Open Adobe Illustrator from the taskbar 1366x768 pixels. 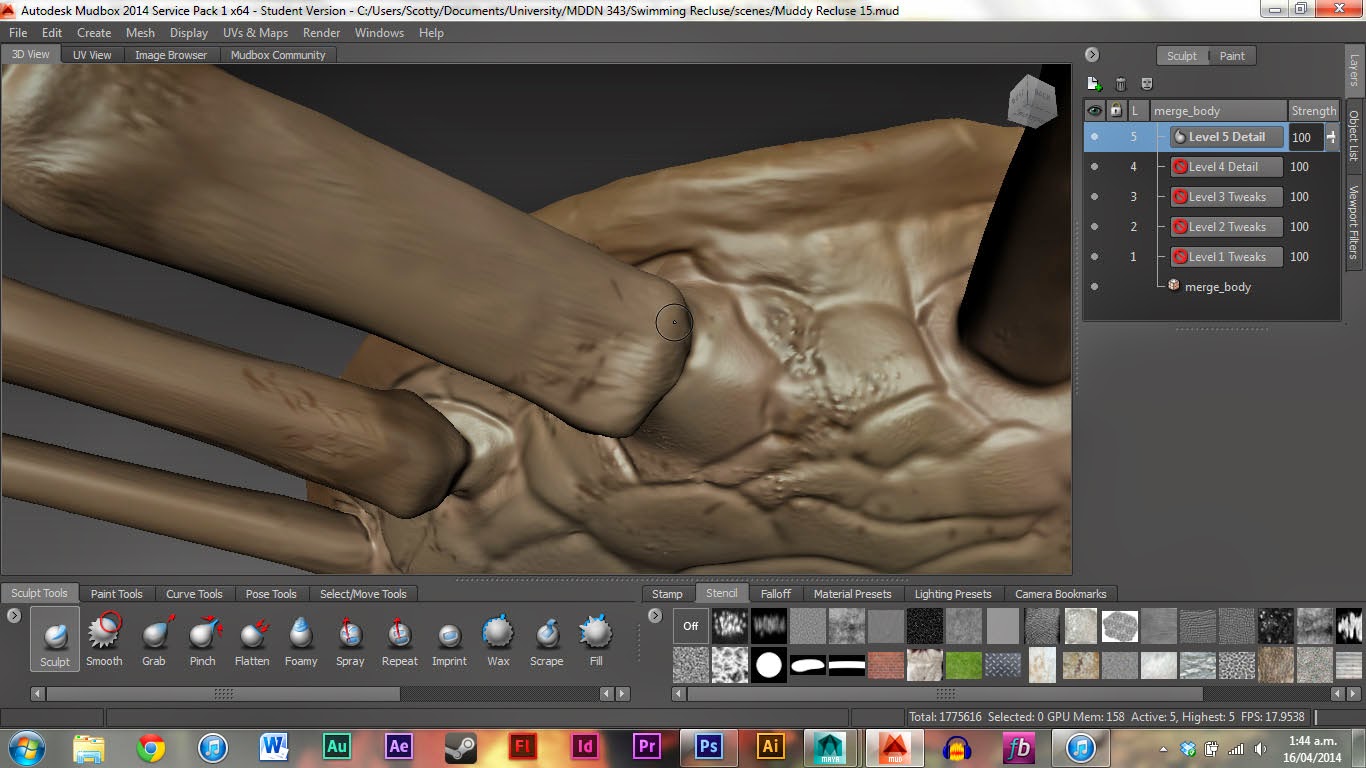pyautogui.click(x=770, y=746)
